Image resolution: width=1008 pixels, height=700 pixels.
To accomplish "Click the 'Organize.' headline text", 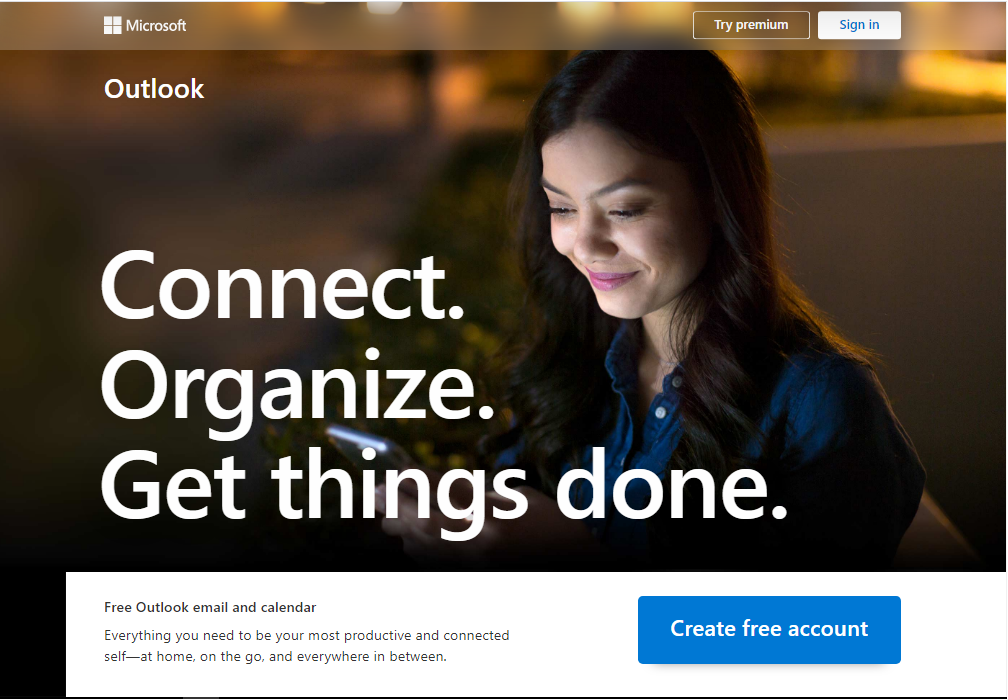I will pos(297,392).
